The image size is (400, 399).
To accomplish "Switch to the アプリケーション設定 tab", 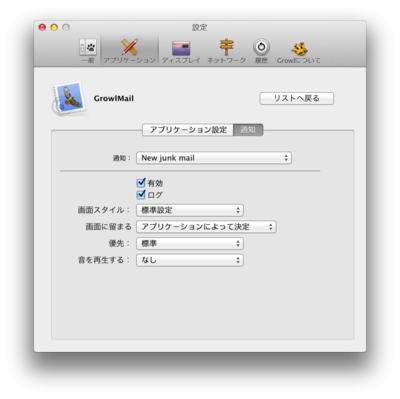I will 188,130.
